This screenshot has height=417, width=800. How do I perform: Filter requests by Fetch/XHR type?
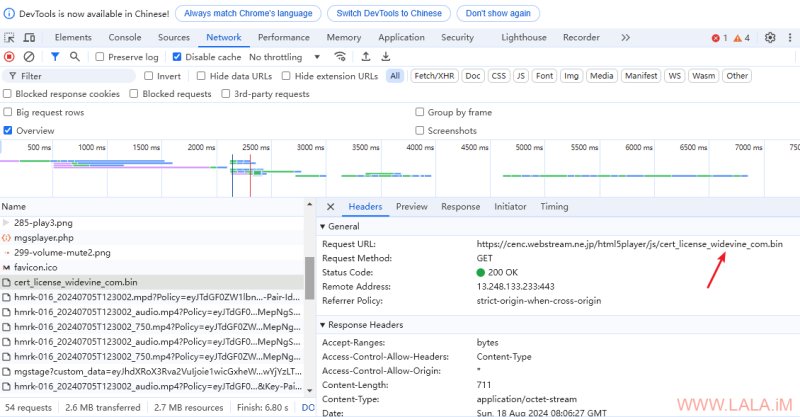[x=434, y=76]
